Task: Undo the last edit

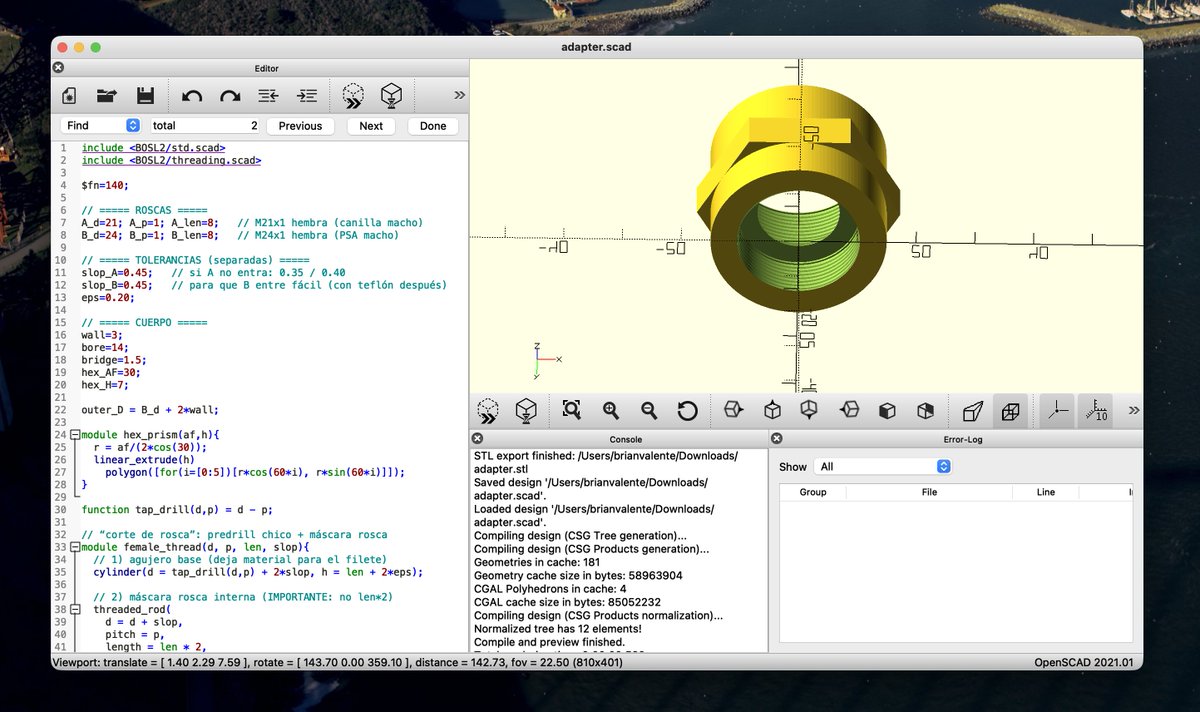Action: (192, 96)
